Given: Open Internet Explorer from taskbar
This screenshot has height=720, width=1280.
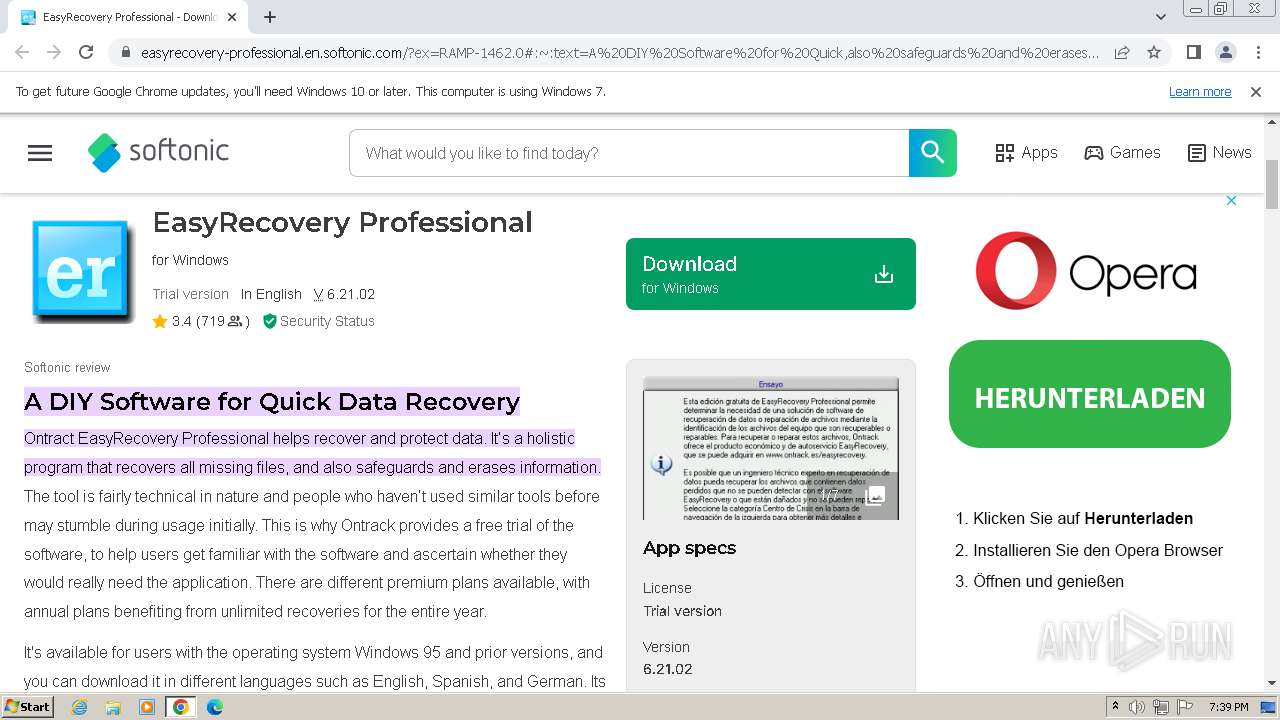Looking at the screenshot, I should coord(80,707).
